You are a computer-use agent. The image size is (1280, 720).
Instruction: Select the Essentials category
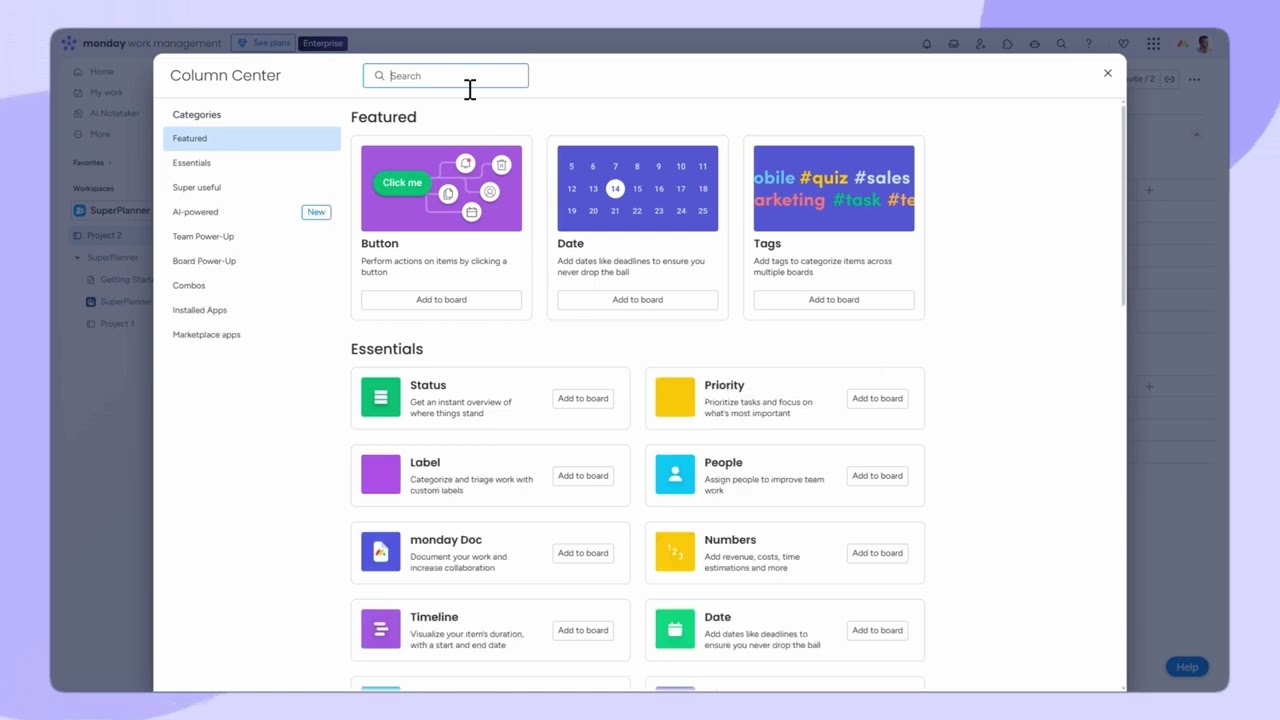252,163
